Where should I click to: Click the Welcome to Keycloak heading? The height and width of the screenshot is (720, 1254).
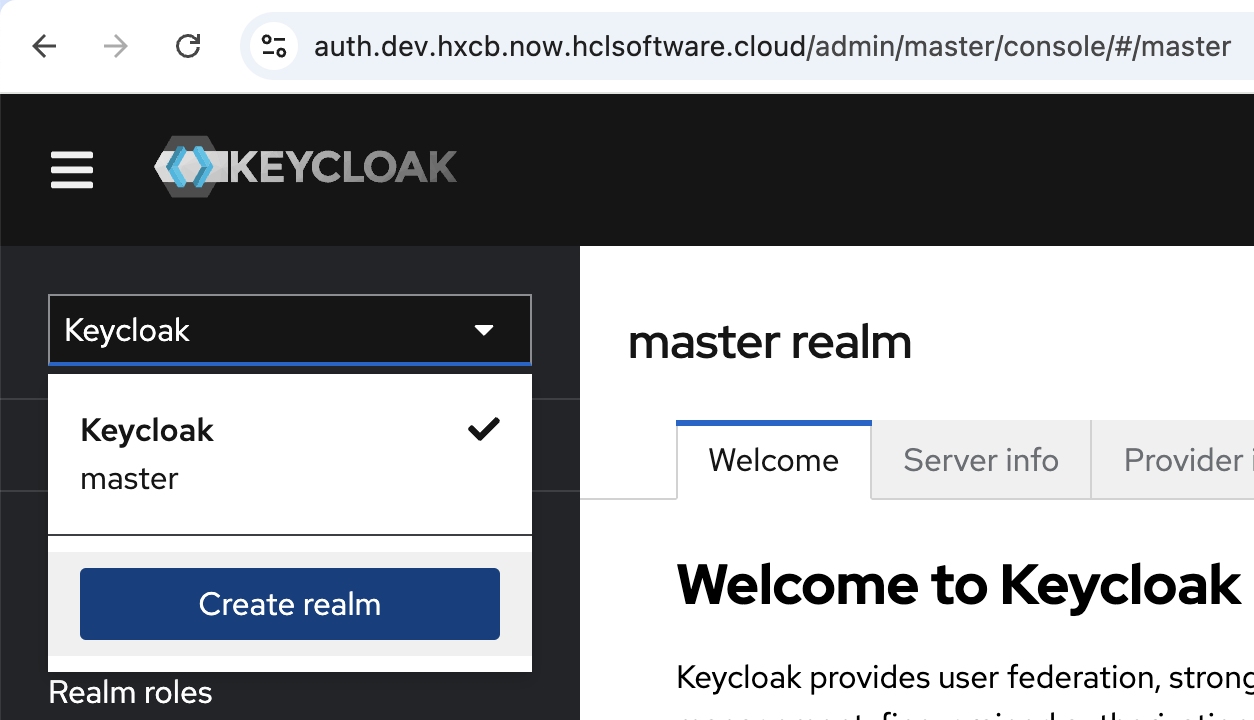958,585
